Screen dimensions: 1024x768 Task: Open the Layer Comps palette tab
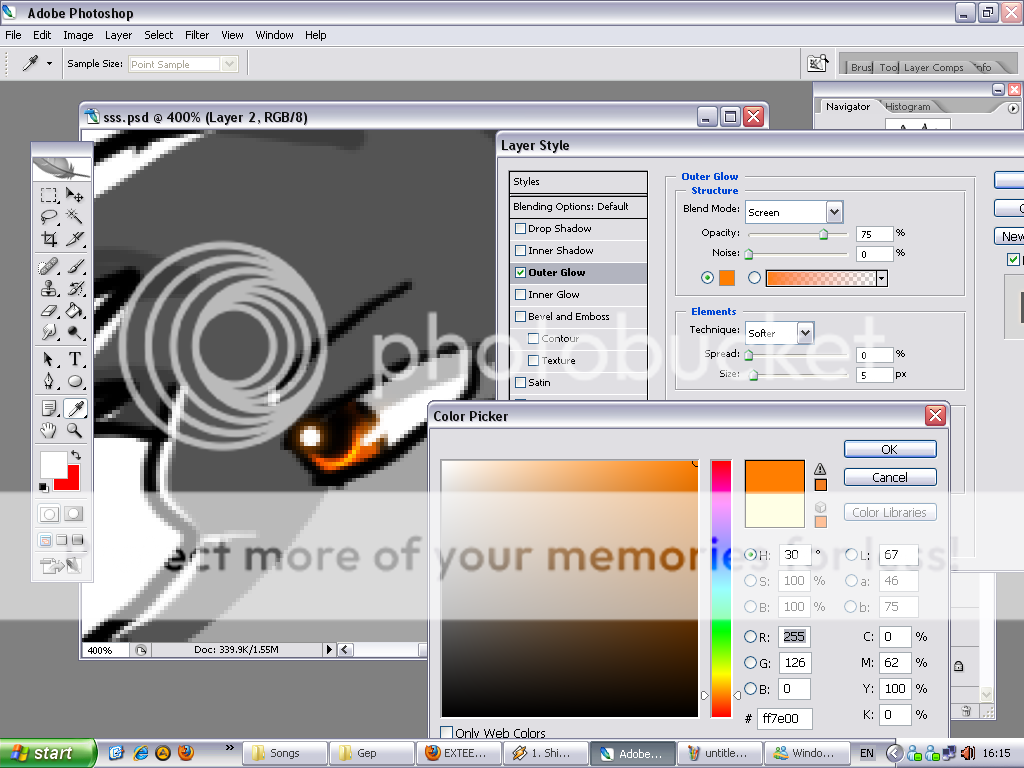tap(933, 67)
